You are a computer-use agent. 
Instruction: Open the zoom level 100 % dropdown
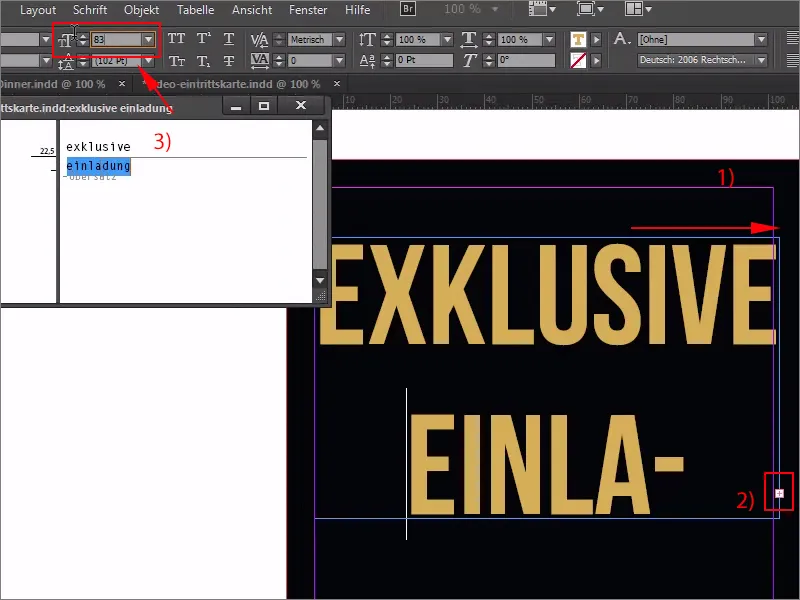[x=494, y=9]
